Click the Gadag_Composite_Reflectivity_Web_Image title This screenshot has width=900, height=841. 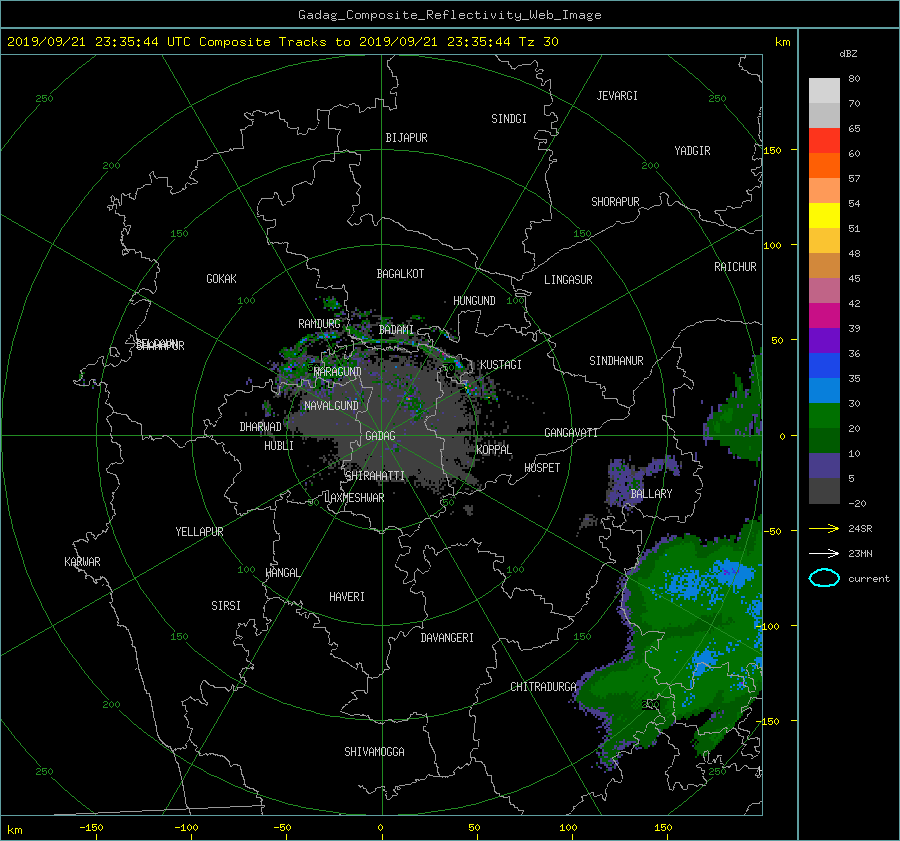point(449,15)
